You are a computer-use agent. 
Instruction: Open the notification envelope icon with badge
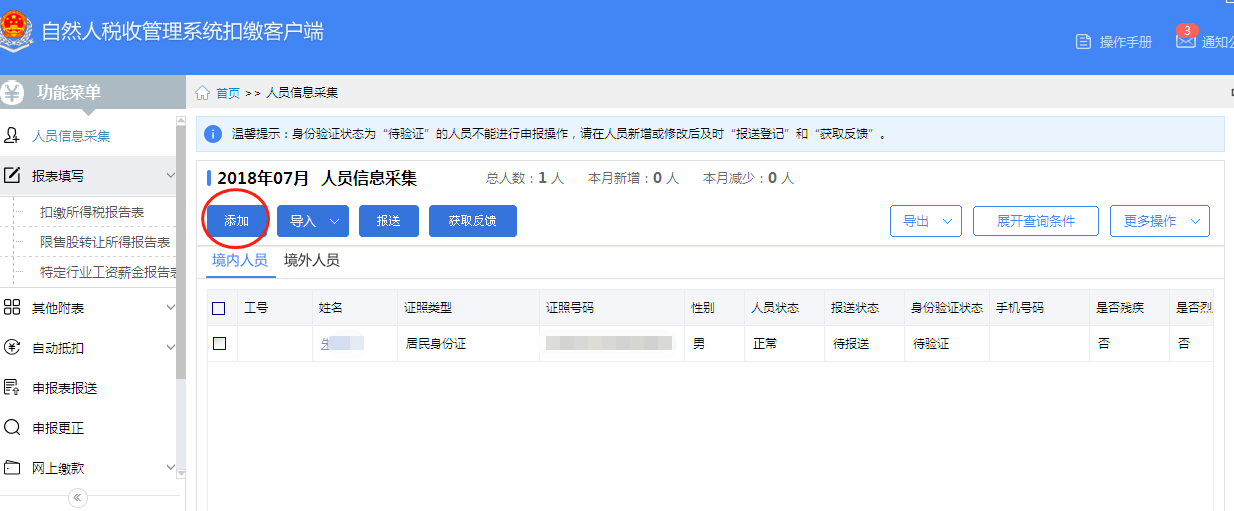pos(1186,40)
